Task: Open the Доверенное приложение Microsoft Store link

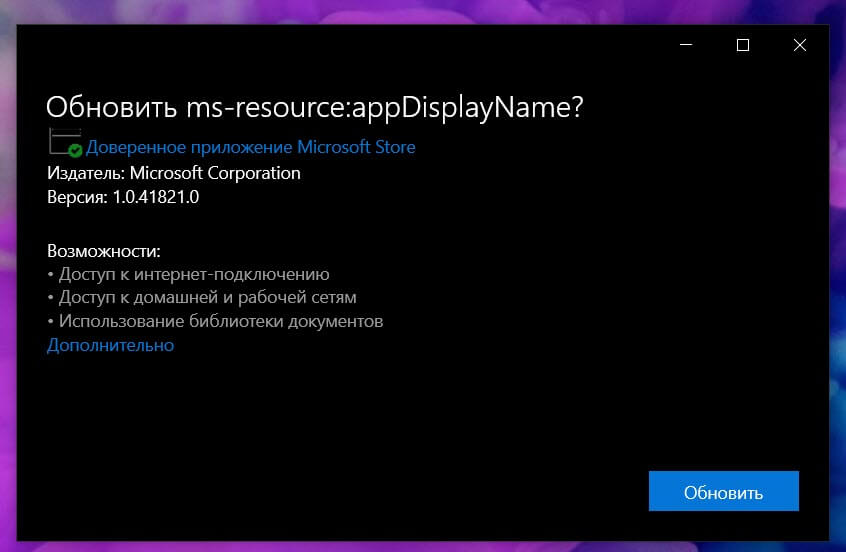Action: coord(250,147)
